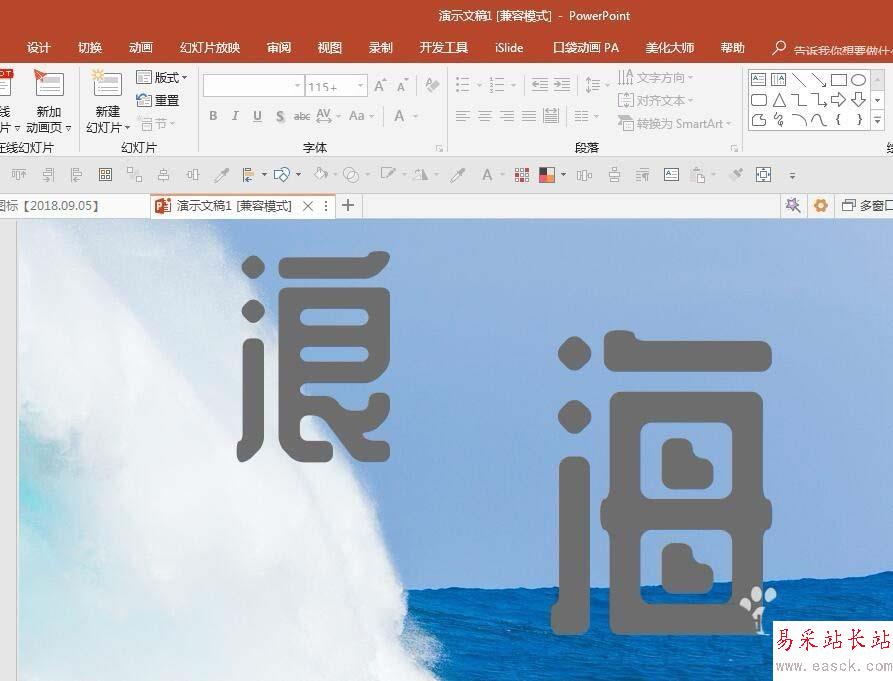Open the 设计 ribbon tab
Viewport: 893px width, 681px height.
pyautogui.click(x=38, y=47)
